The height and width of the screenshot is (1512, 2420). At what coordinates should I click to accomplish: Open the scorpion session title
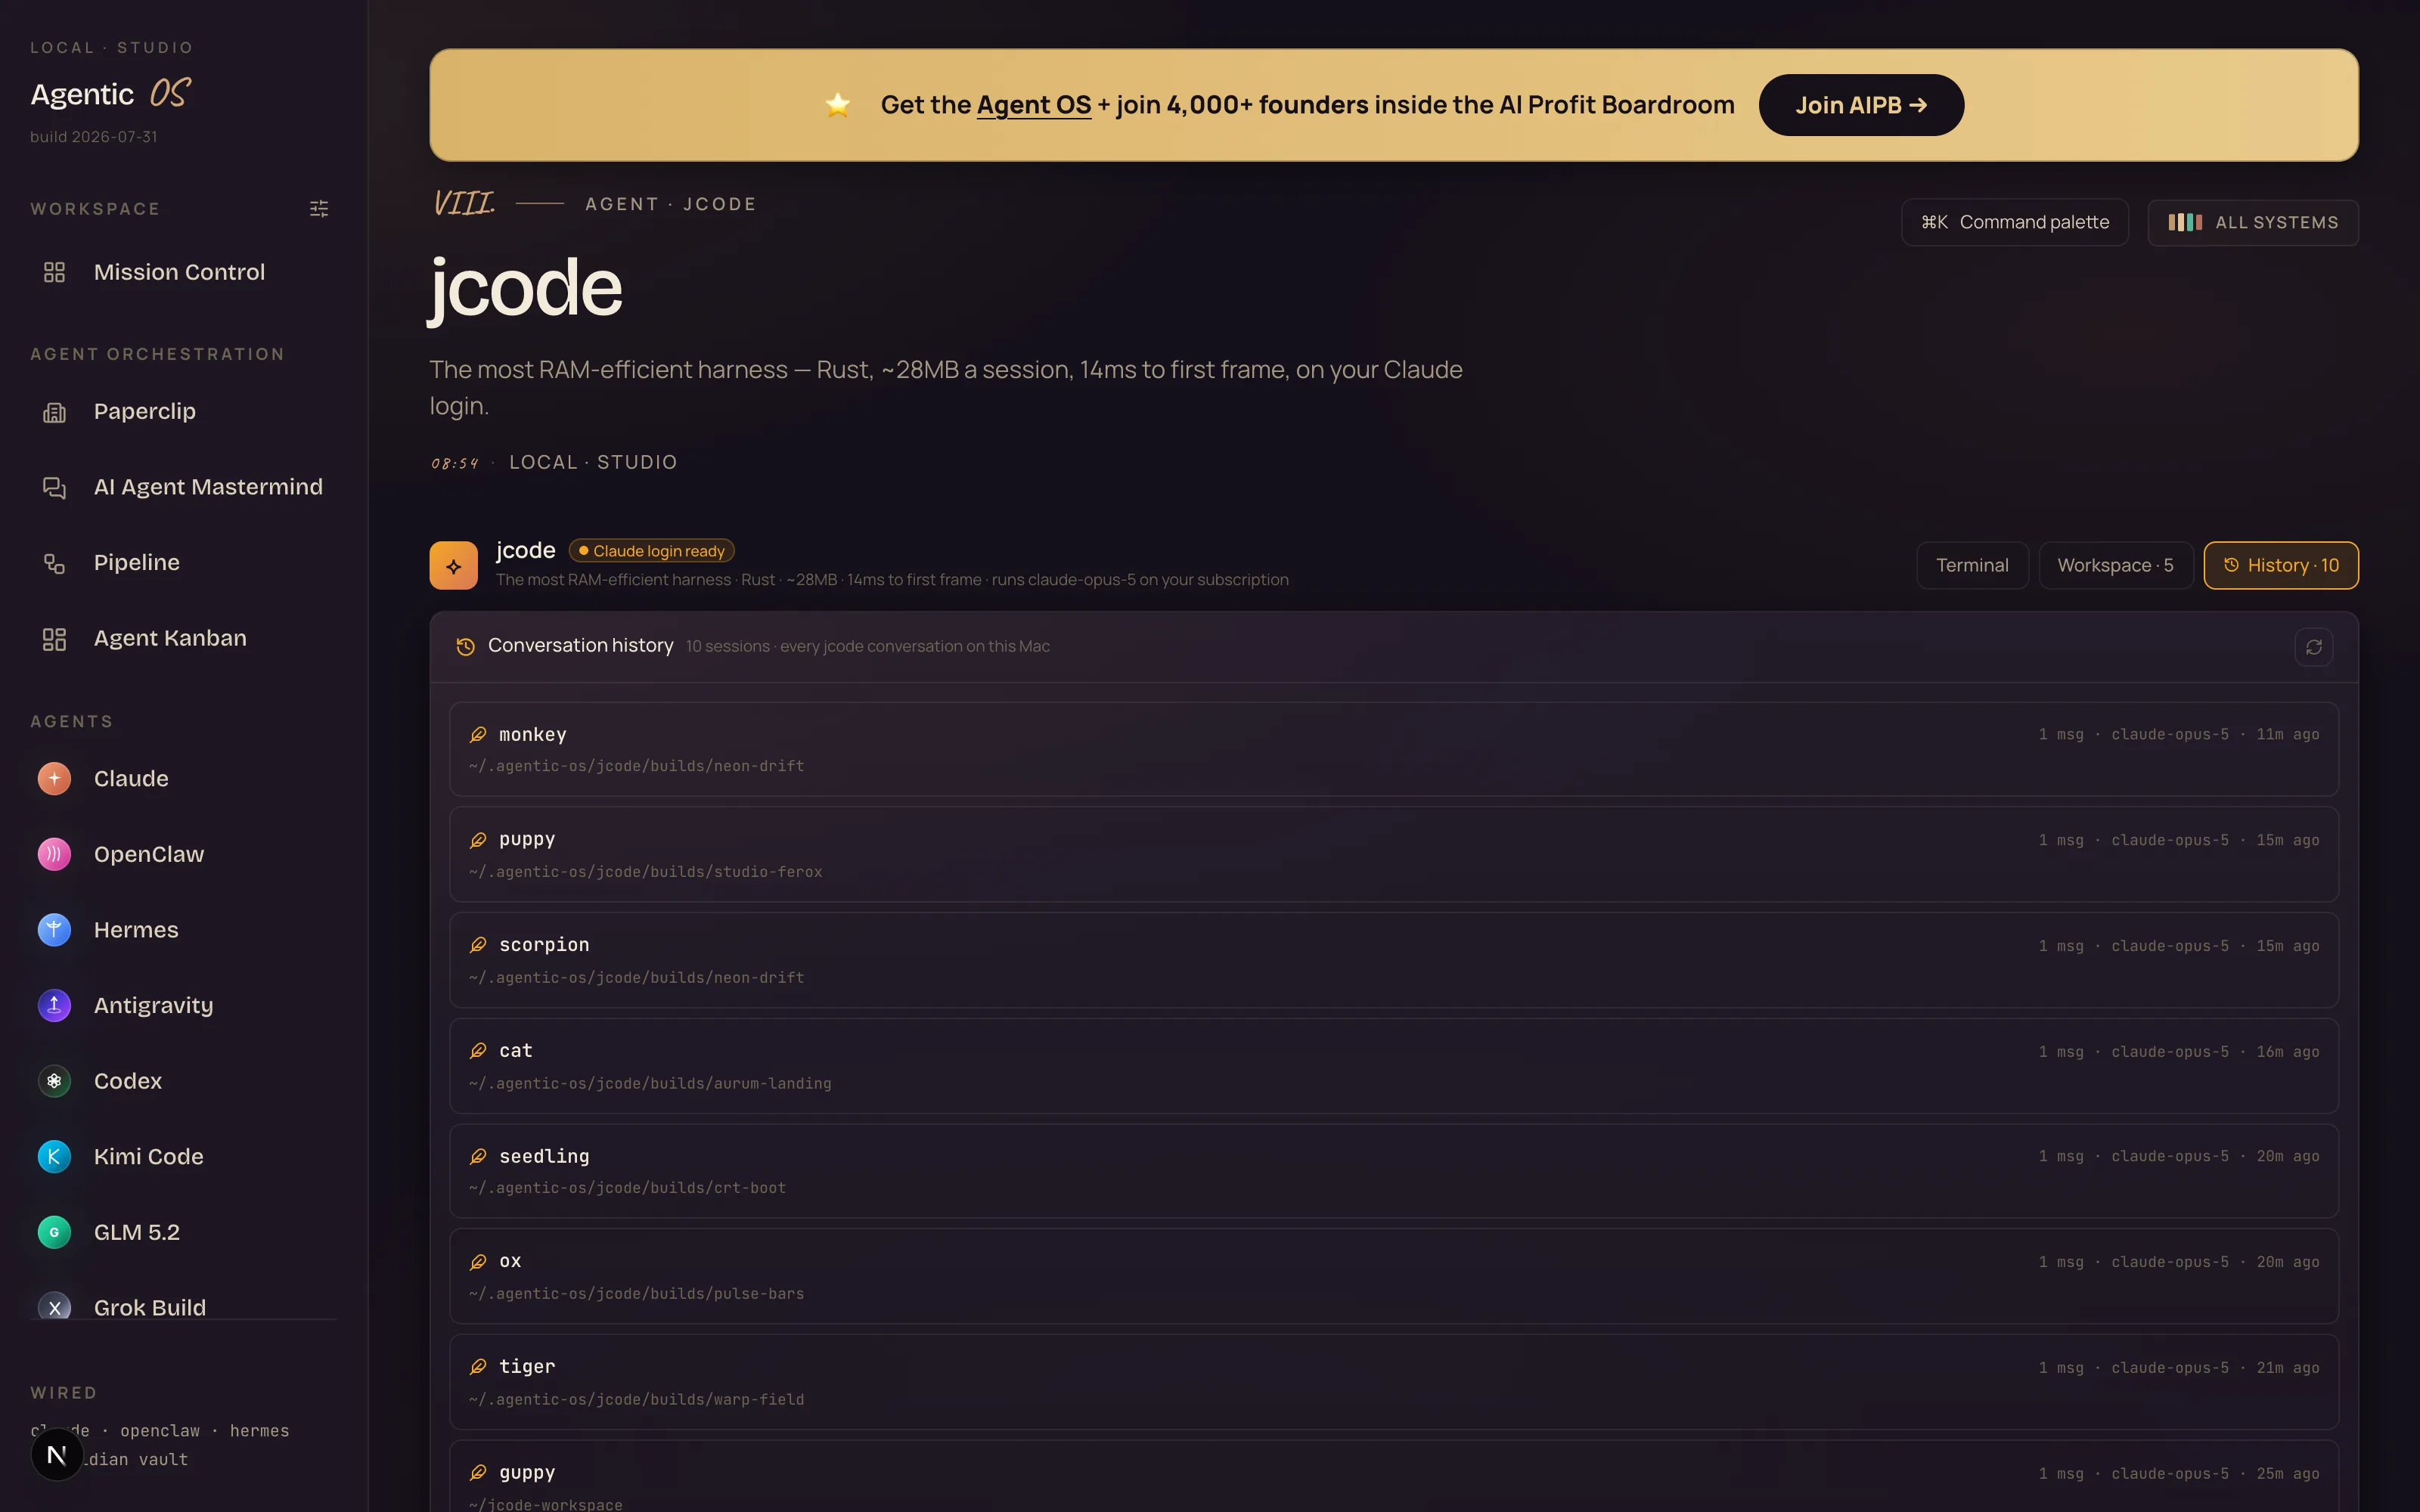544,945
